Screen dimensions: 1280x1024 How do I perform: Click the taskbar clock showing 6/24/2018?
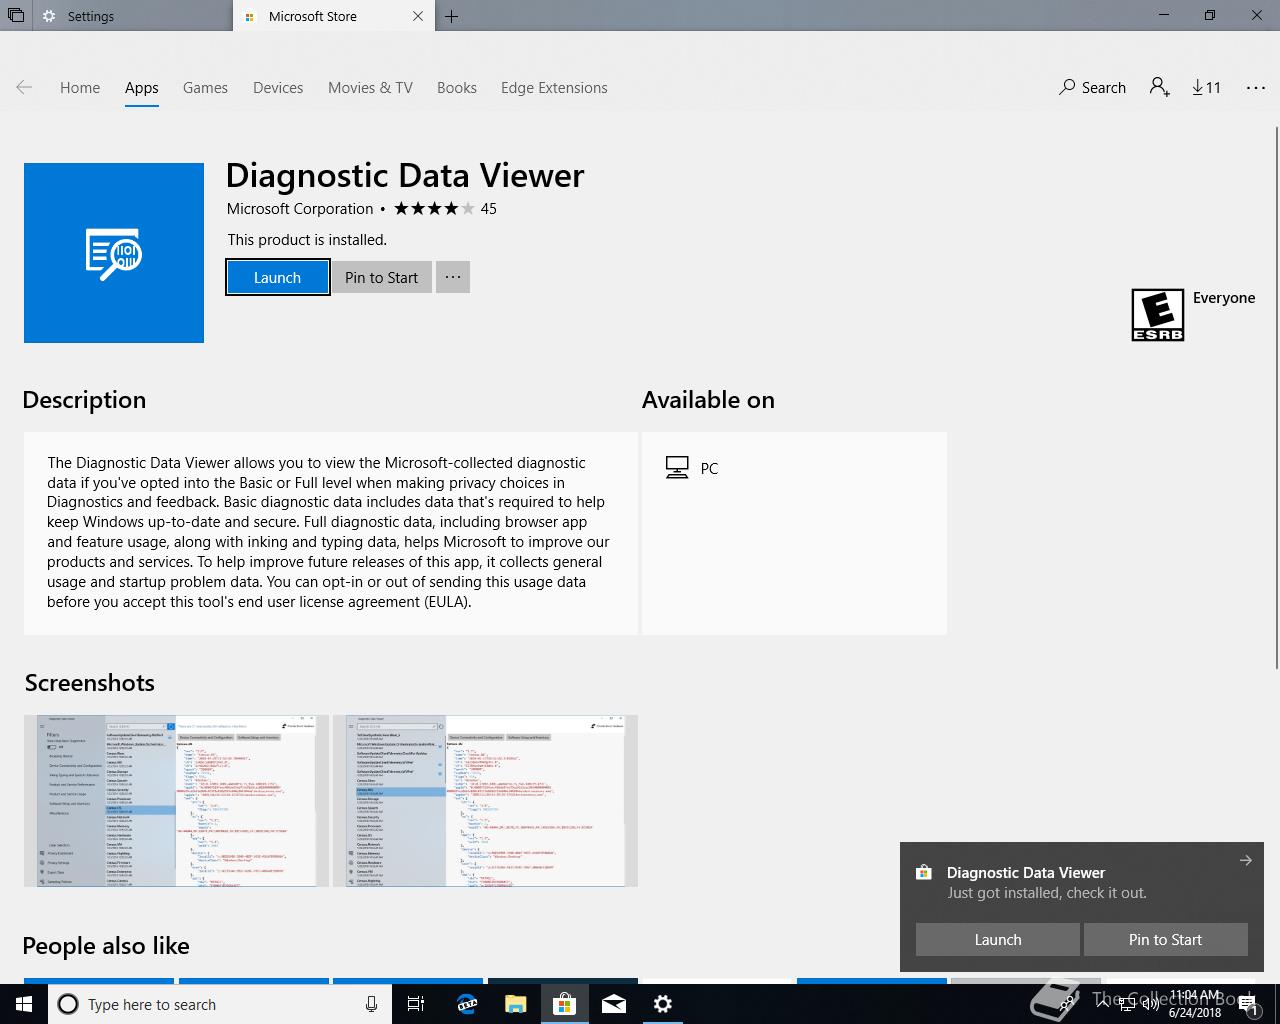coord(1195,1004)
